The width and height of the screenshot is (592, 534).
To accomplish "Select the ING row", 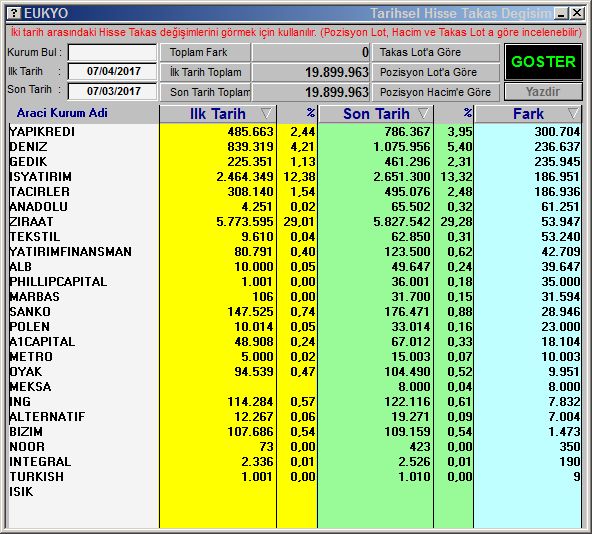I will click(294, 401).
